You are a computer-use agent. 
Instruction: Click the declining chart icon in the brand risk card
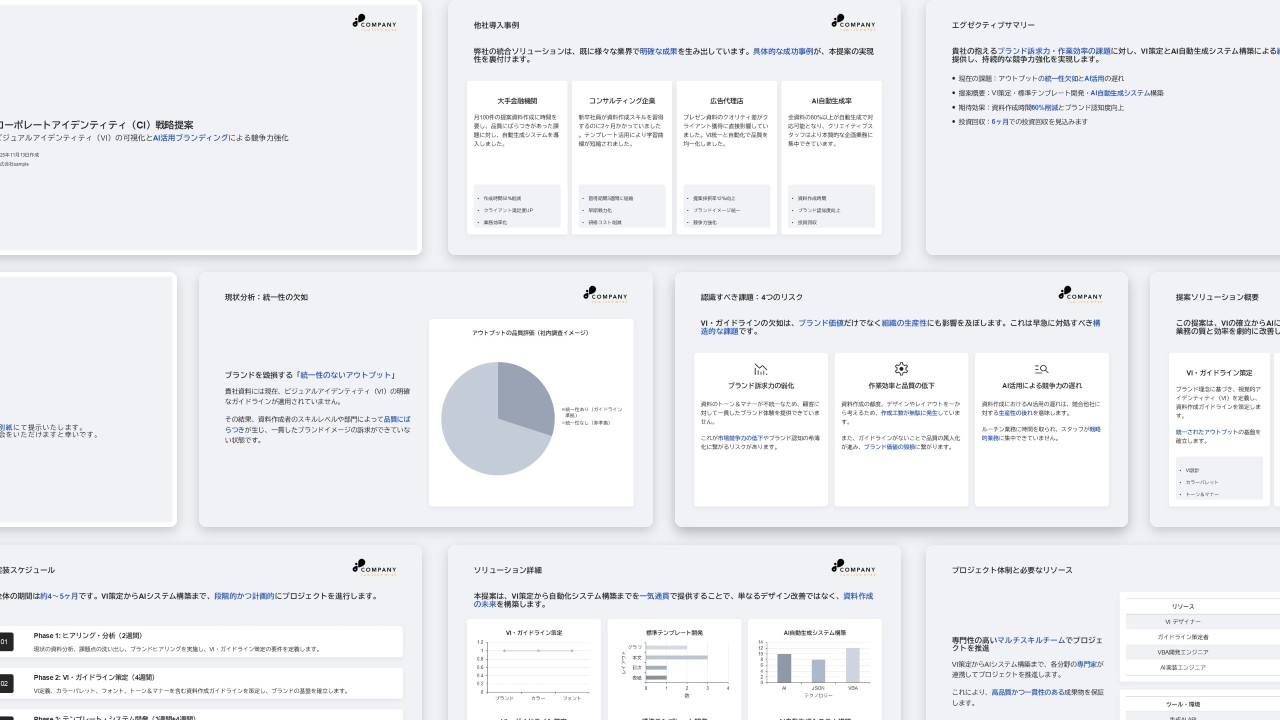click(x=761, y=369)
